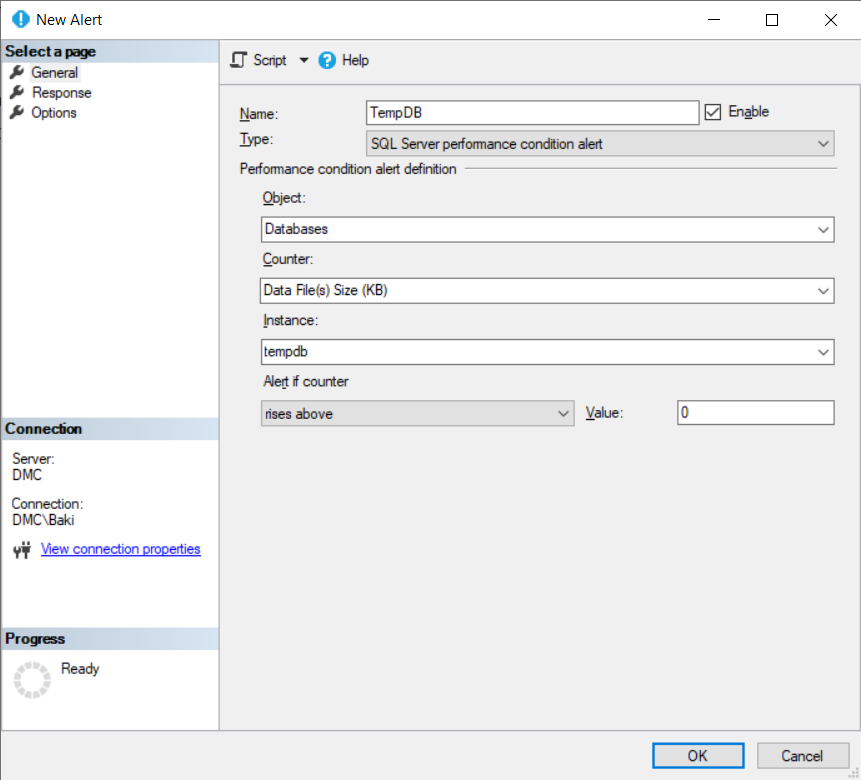Screen dimensions: 861x780
Task: Click the wrench icon beside Options
Action: (x=16, y=112)
